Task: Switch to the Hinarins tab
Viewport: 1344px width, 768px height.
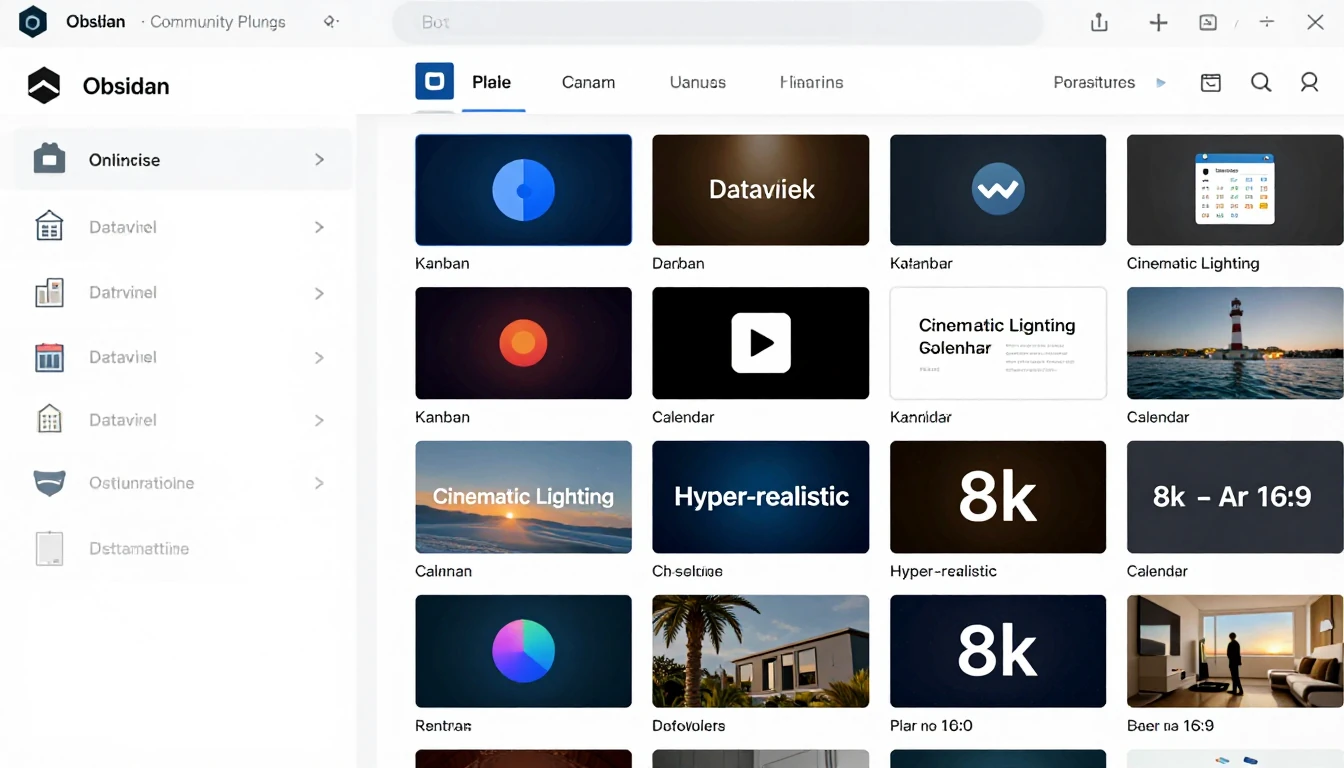Action: coord(811,83)
